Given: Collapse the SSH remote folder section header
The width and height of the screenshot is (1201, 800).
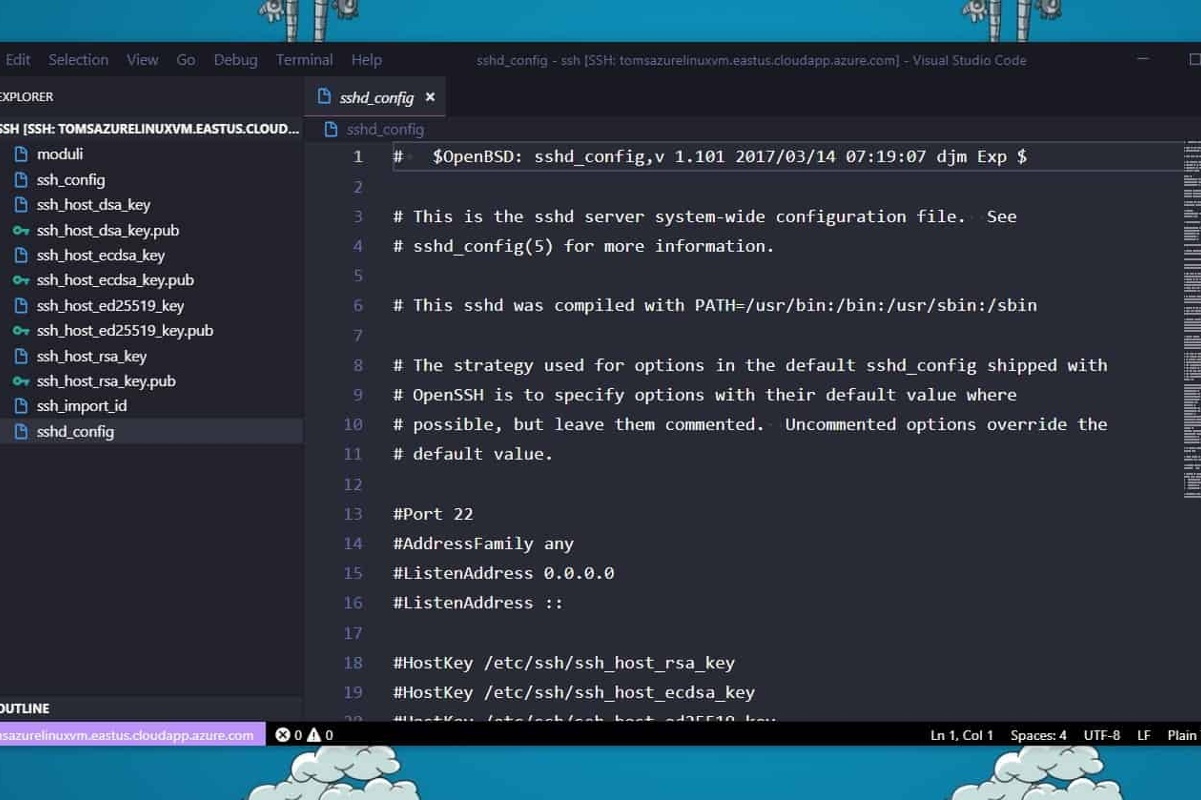Looking at the screenshot, I should point(151,129).
